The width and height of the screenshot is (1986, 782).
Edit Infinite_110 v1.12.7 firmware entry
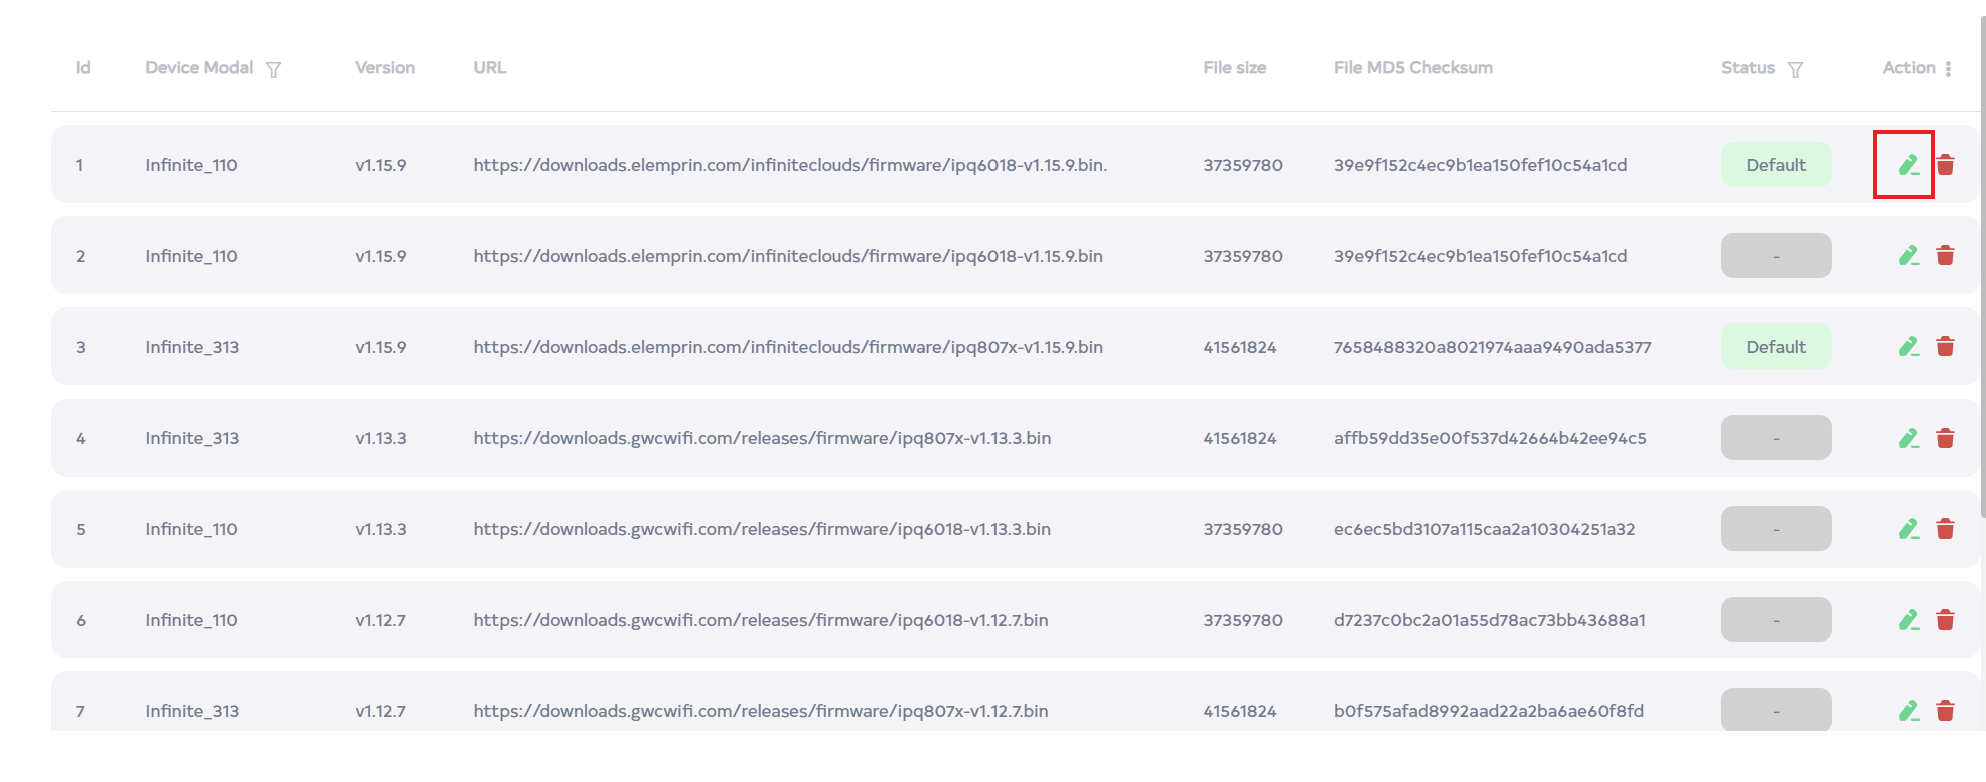click(x=1908, y=620)
